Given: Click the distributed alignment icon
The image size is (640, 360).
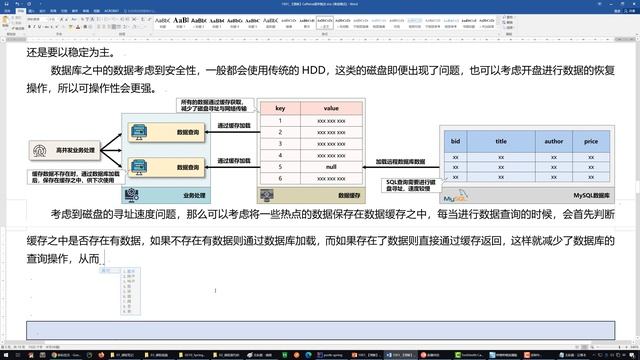Looking at the screenshot, I should (x=120, y=27).
